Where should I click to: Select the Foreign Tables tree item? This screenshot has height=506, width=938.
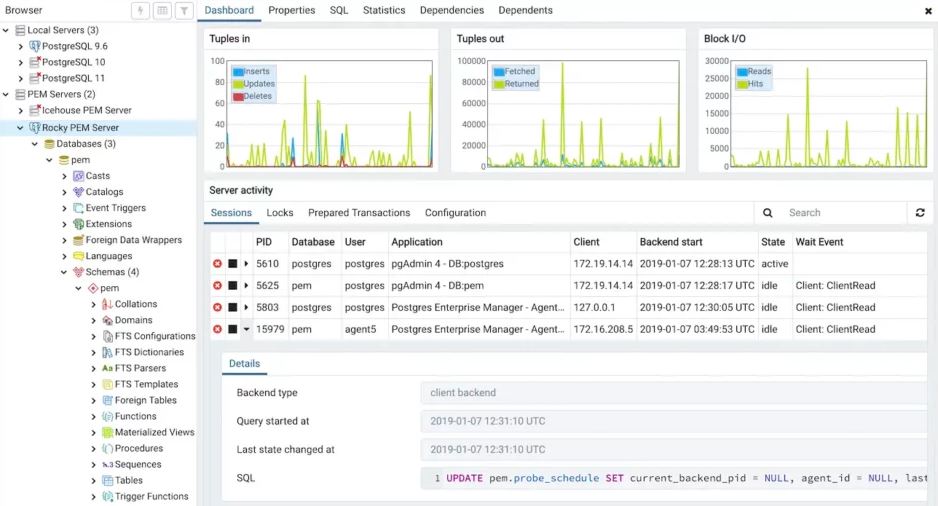145,400
